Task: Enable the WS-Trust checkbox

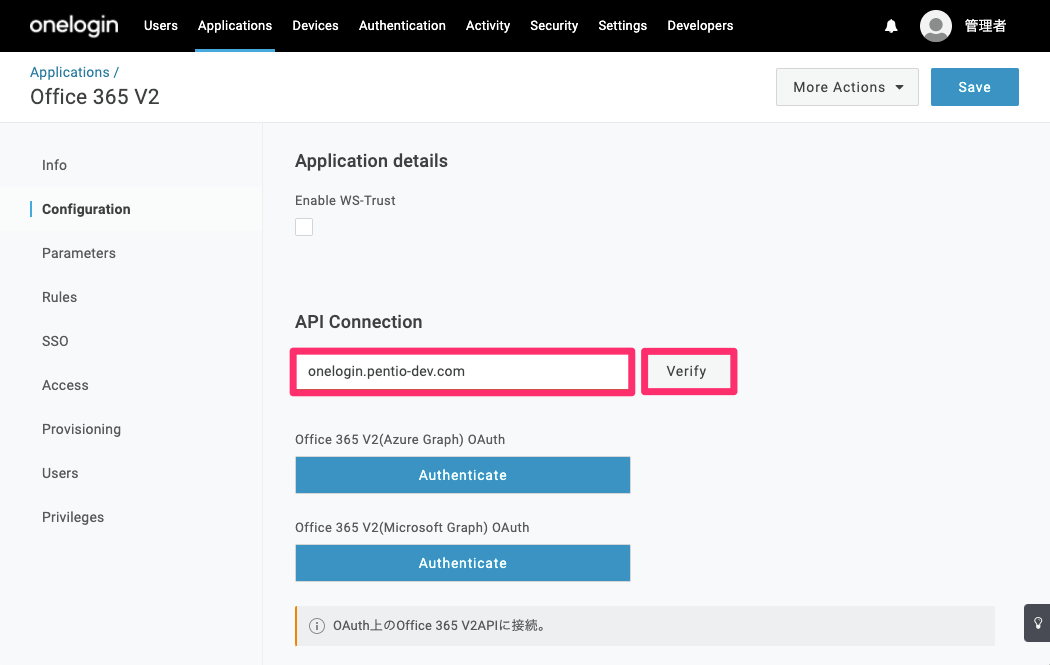Action: click(304, 227)
